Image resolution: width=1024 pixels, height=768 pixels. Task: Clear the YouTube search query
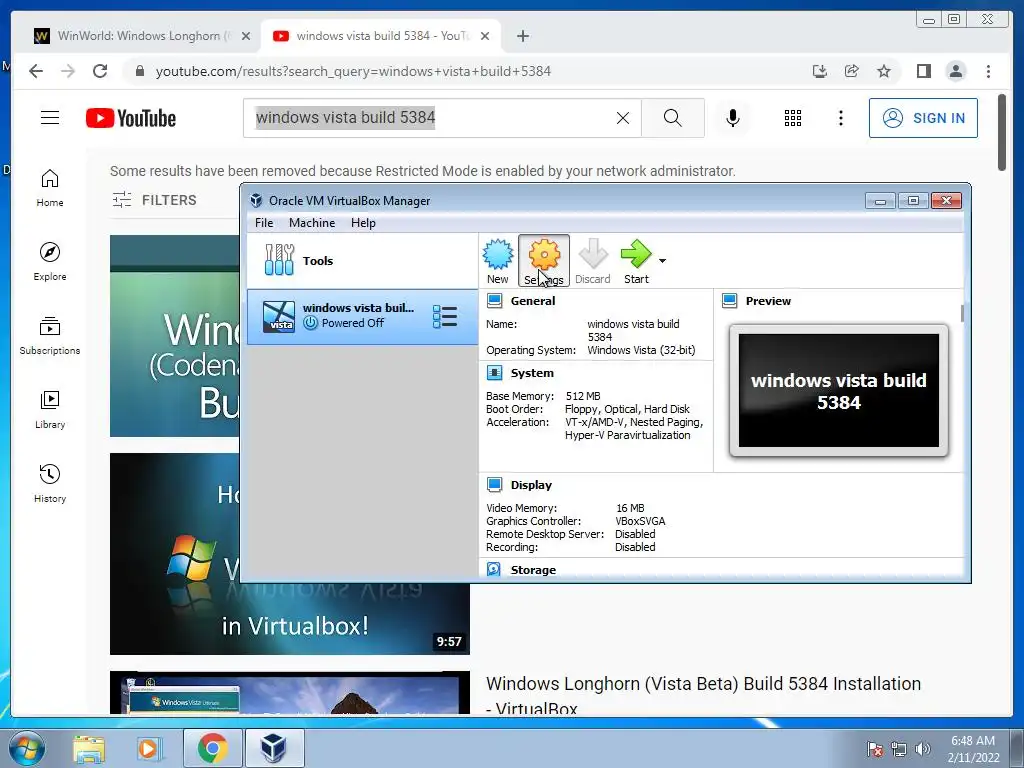tap(623, 118)
